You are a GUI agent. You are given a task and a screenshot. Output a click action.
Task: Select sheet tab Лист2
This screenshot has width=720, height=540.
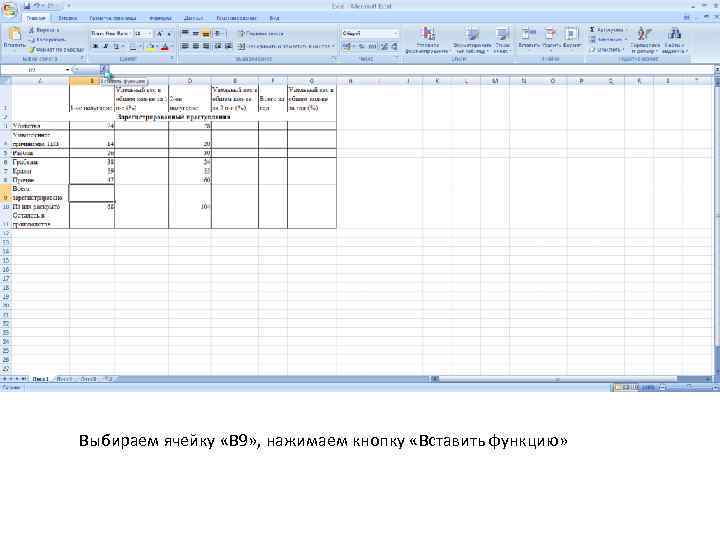(x=64, y=379)
